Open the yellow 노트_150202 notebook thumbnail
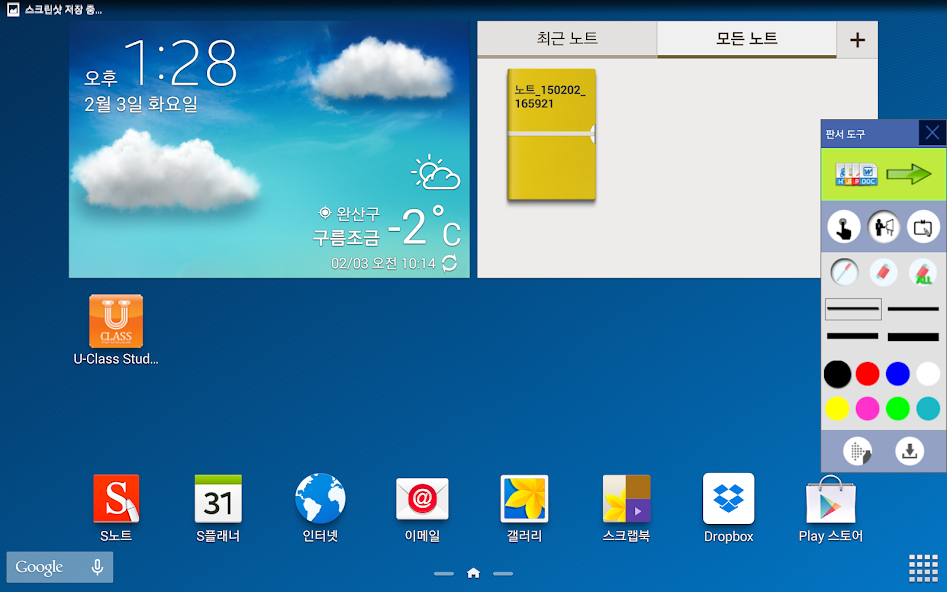Image resolution: width=947 pixels, height=592 pixels. (551, 134)
